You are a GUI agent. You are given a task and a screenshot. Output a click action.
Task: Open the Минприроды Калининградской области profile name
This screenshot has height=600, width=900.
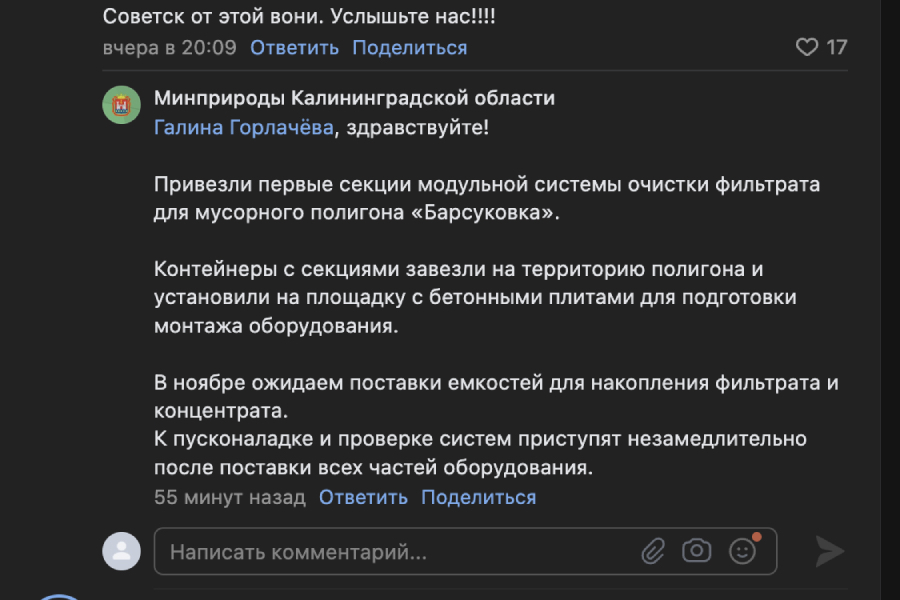[354, 98]
